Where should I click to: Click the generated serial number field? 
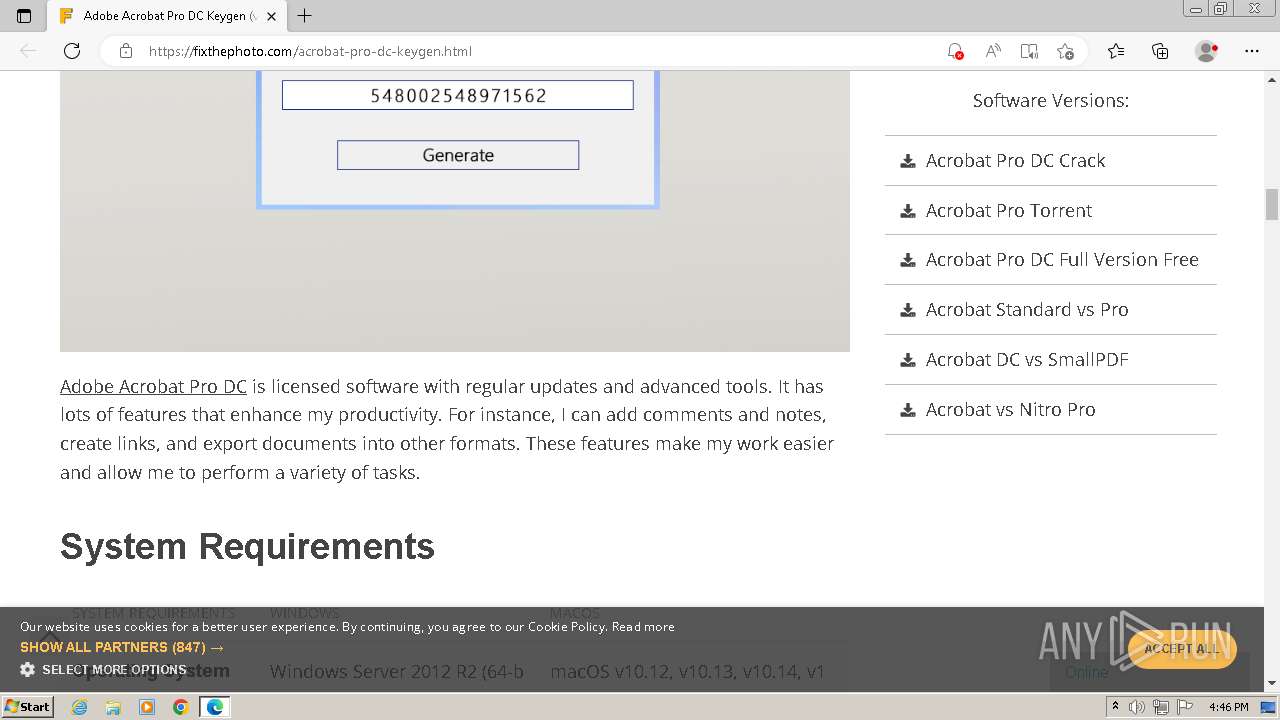458,95
